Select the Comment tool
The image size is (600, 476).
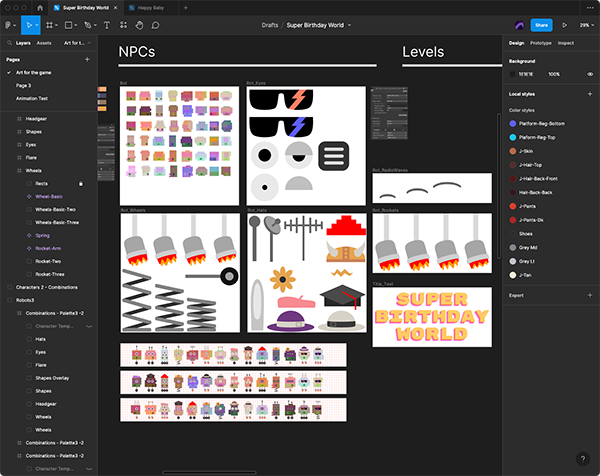[155, 25]
